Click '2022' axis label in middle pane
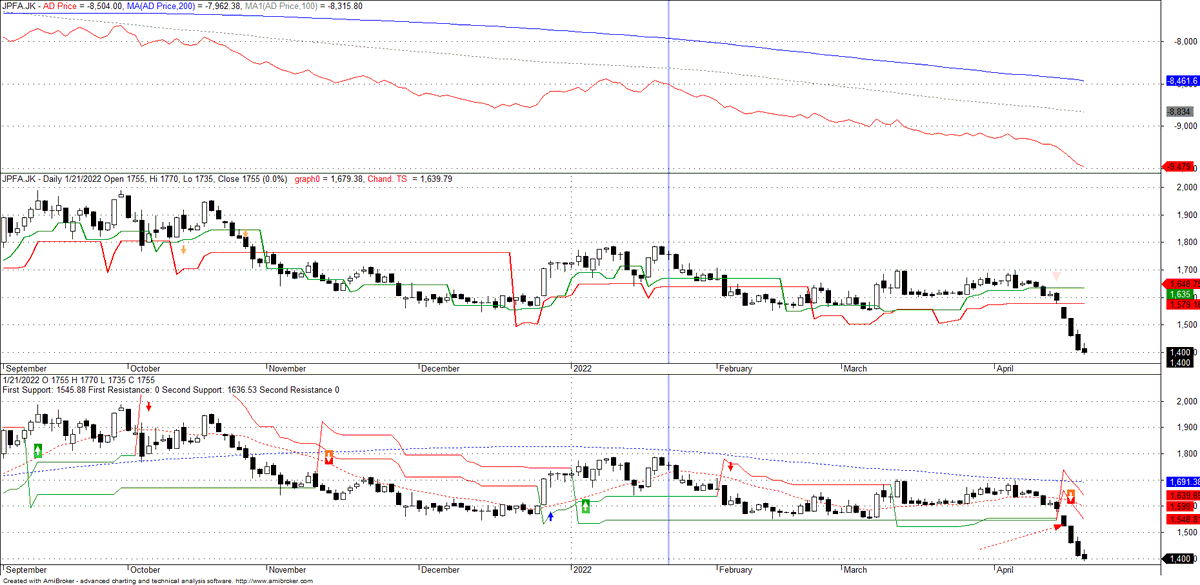The width and height of the screenshot is (1200, 585). click(x=583, y=368)
